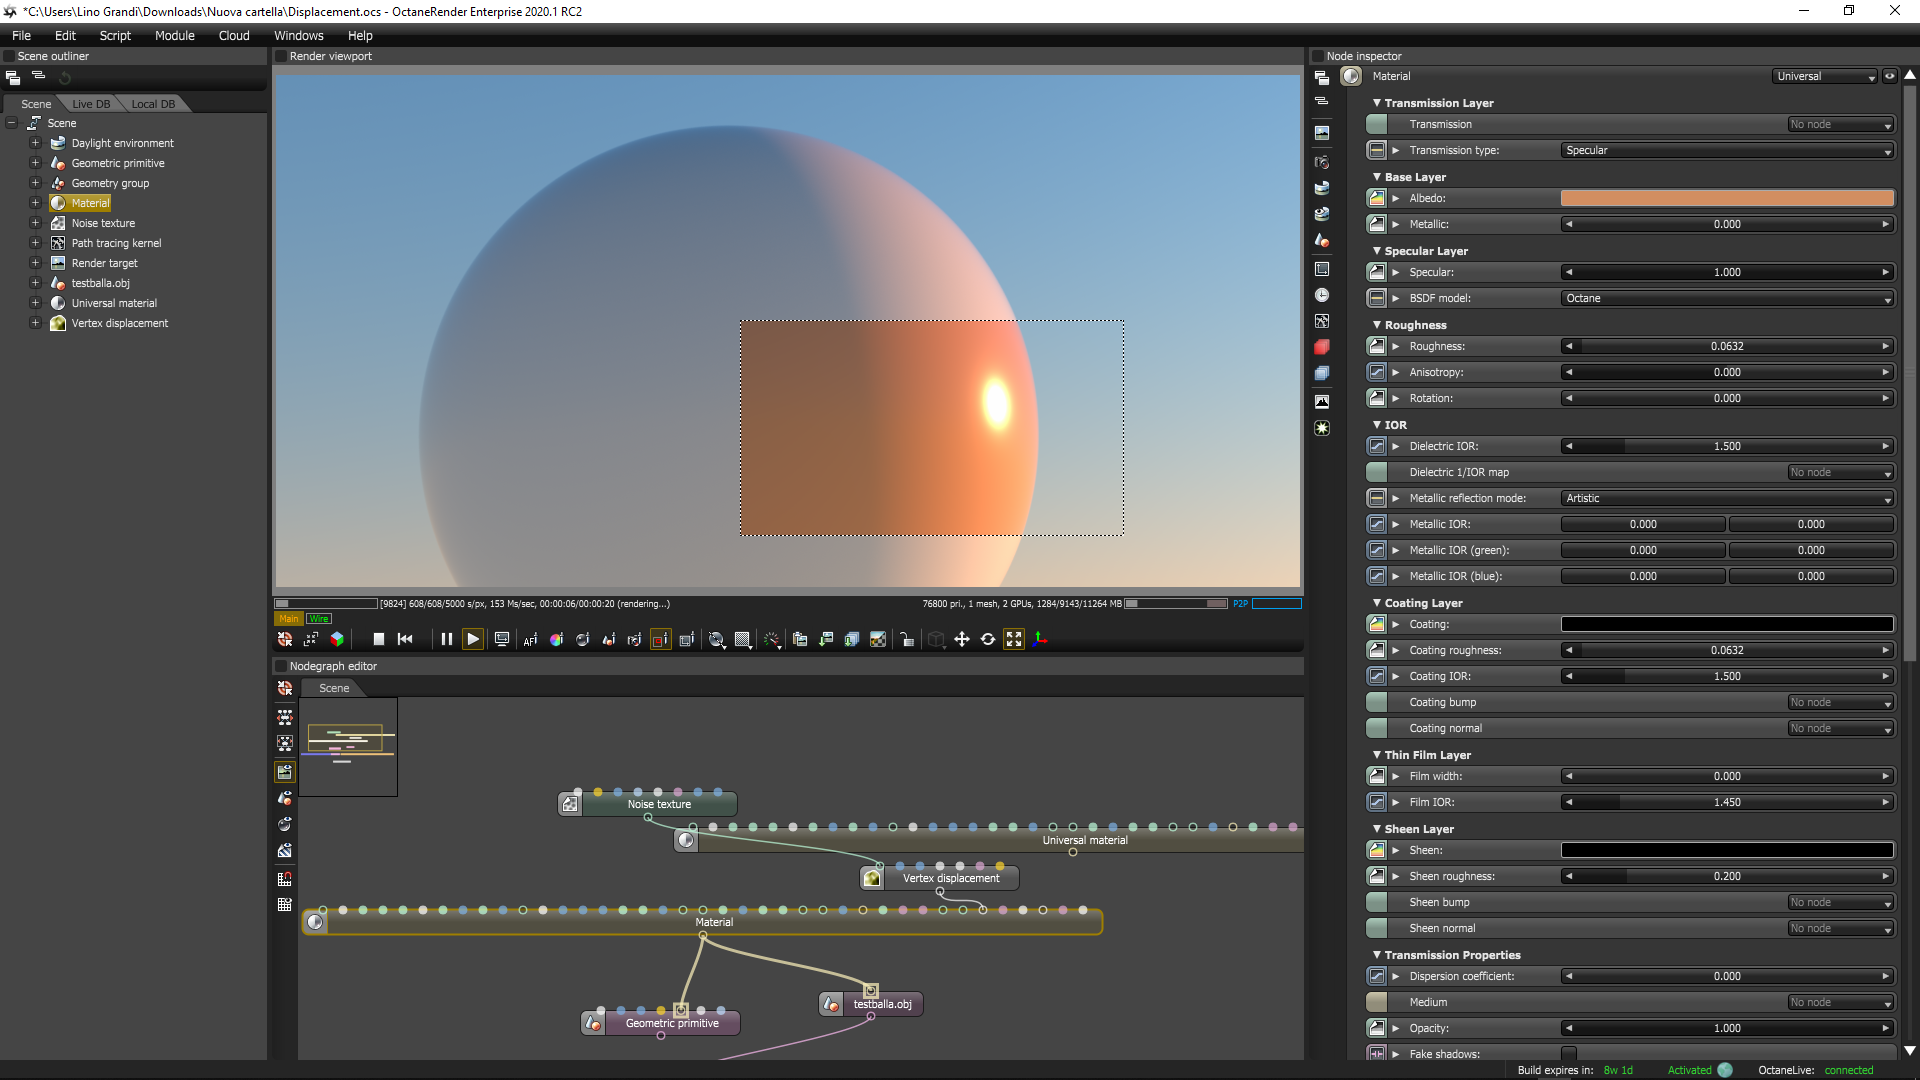Toggle the render region tool

click(x=660, y=639)
